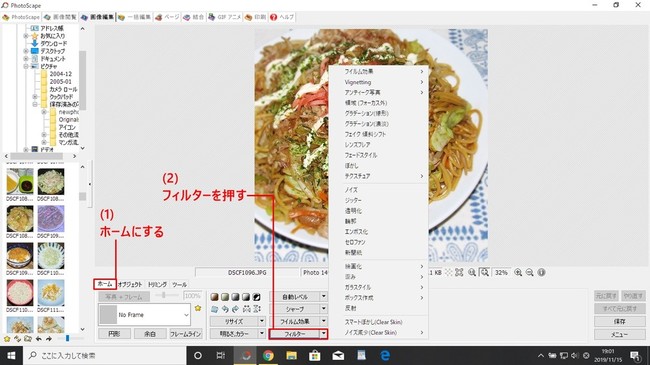Select ぼかし from the filter menu
The image size is (650, 365).
point(352,165)
